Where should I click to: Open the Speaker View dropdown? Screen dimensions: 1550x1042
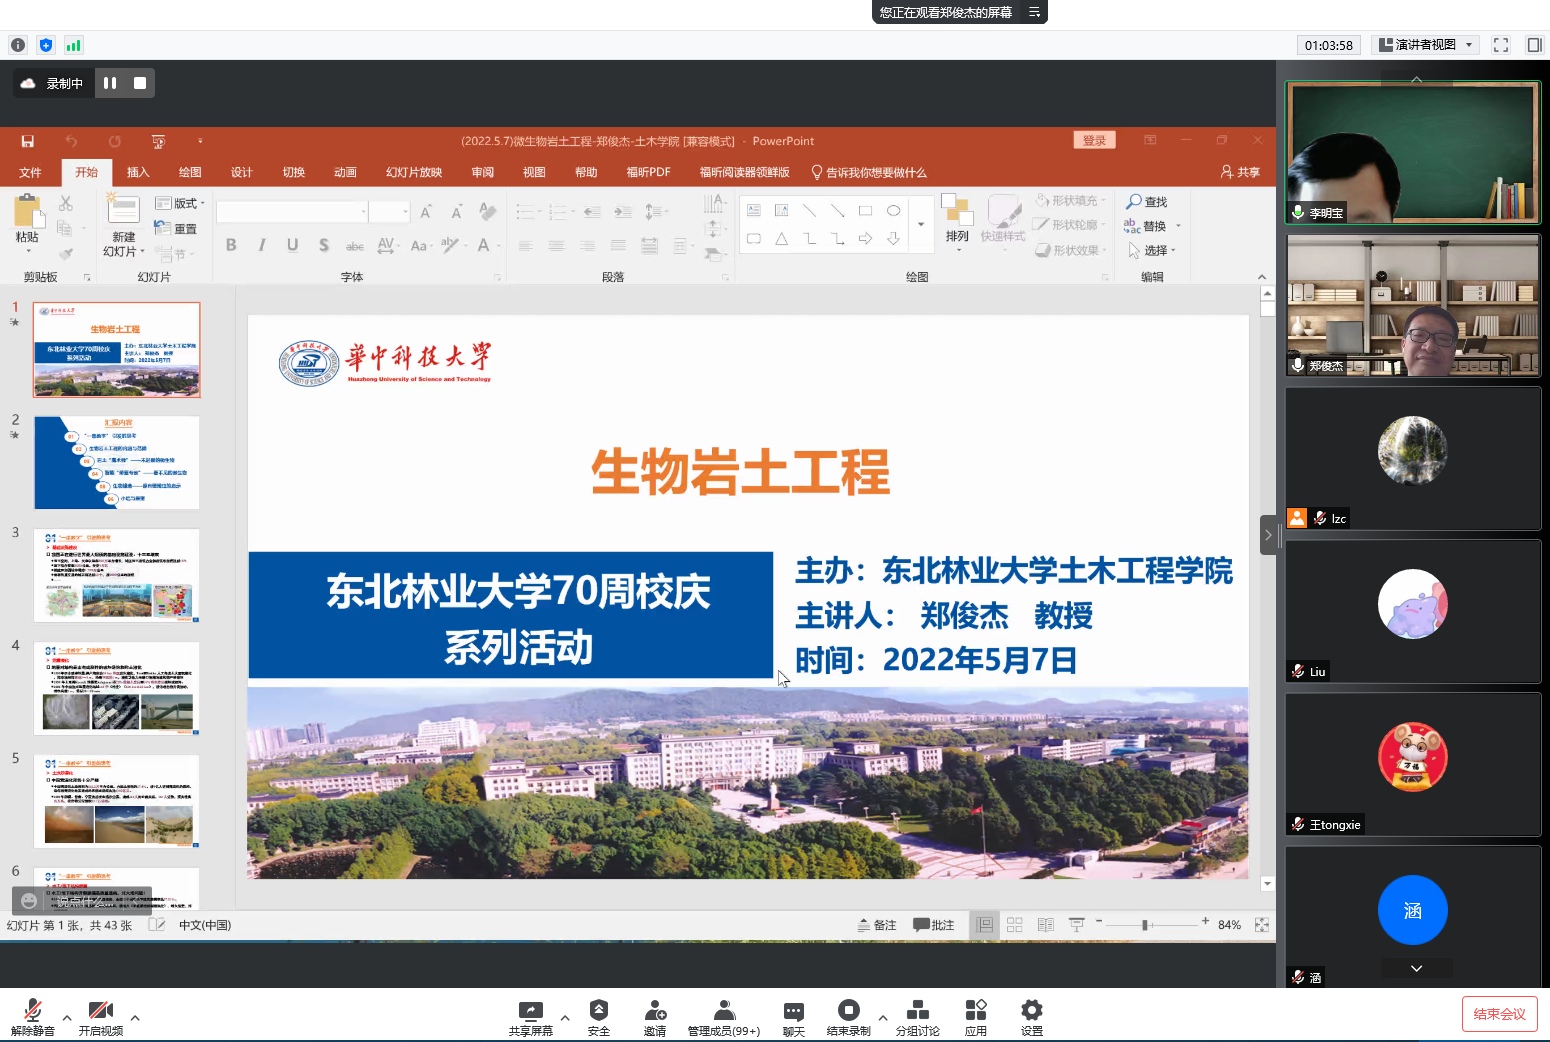point(1427,45)
